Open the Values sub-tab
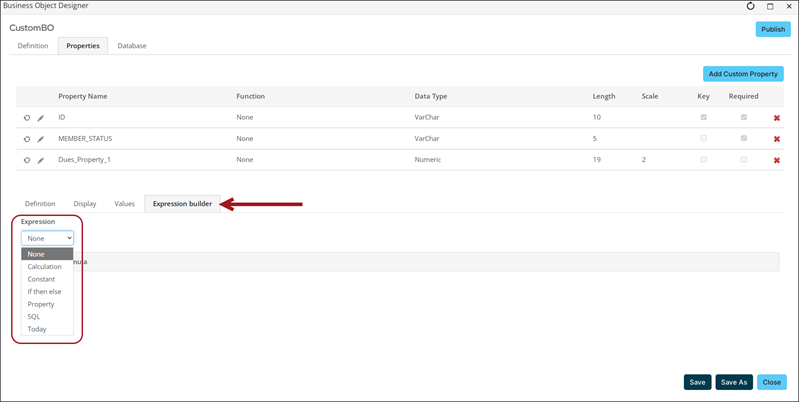 [x=124, y=204]
